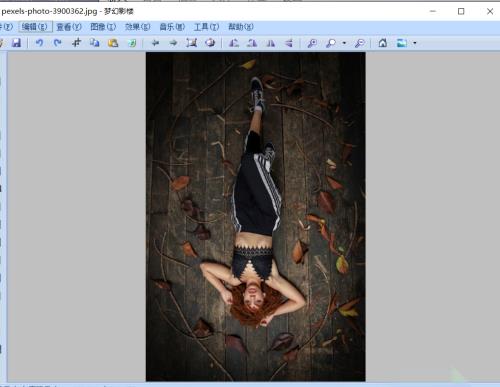This screenshot has height=387, width=500.
Task: Click the round globe-like toolbar icon
Action: [210, 43]
